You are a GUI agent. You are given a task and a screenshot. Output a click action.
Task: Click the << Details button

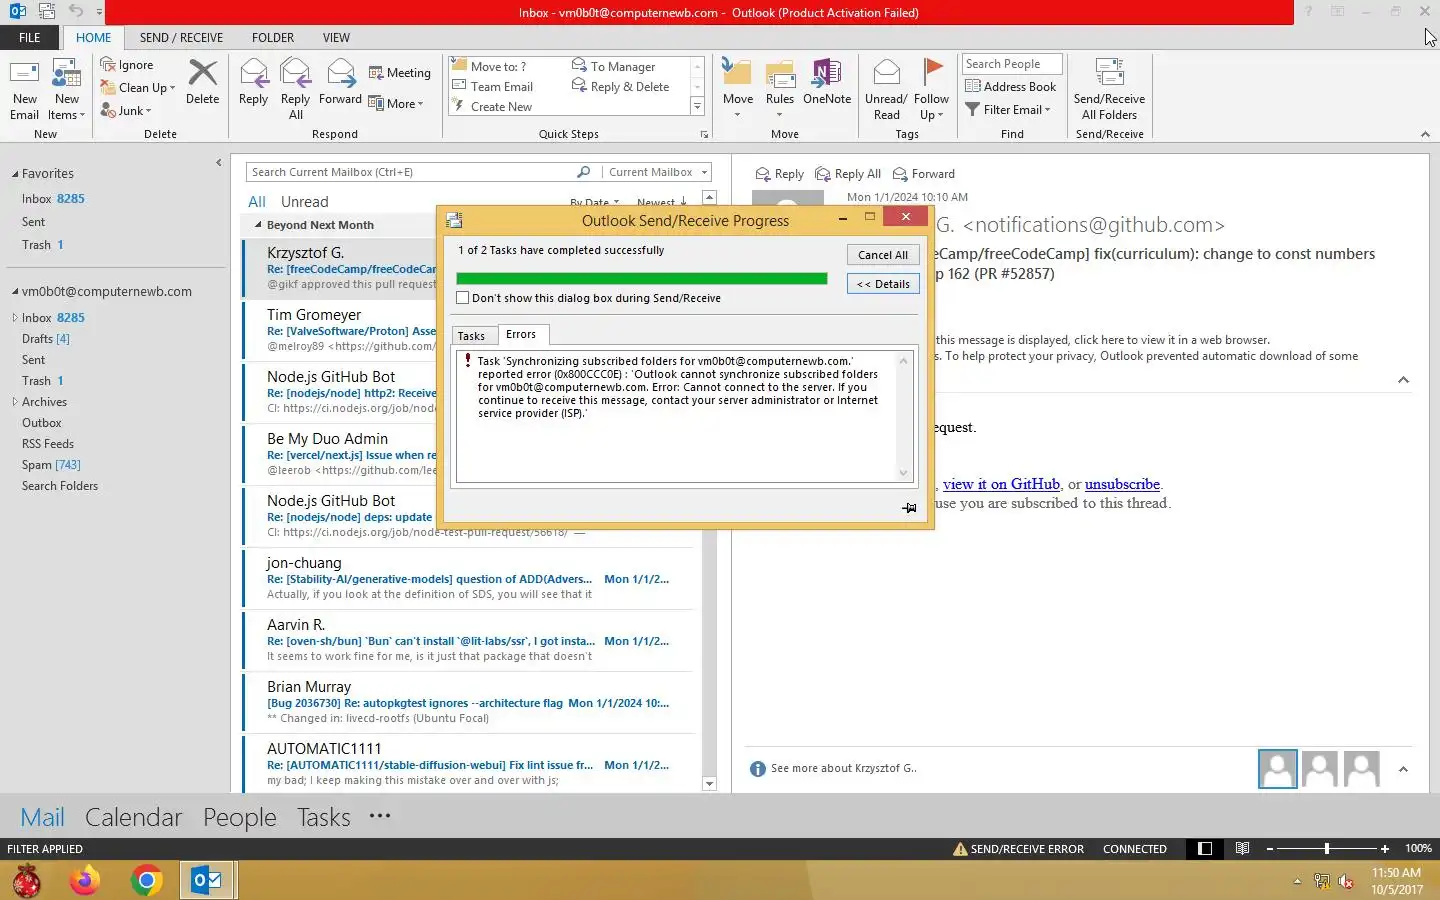point(883,284)
